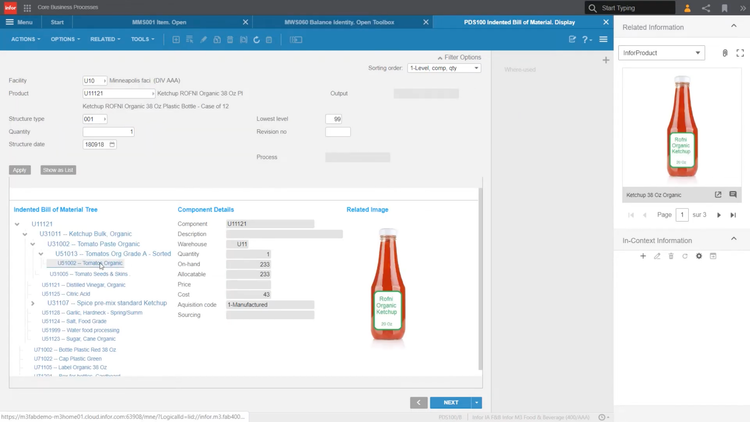
Task: Click the Select toolbar icon
Action: (189, 40)
